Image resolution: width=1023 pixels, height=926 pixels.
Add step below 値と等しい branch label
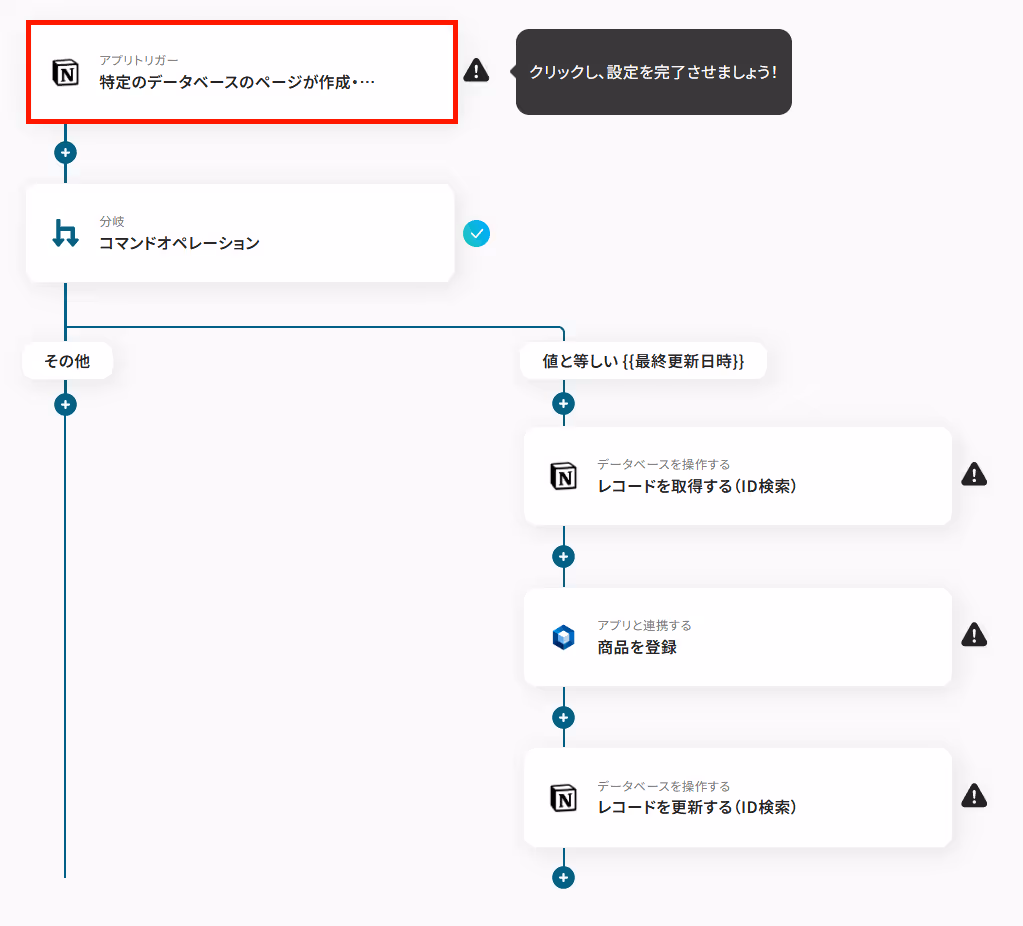coord(564,404)
